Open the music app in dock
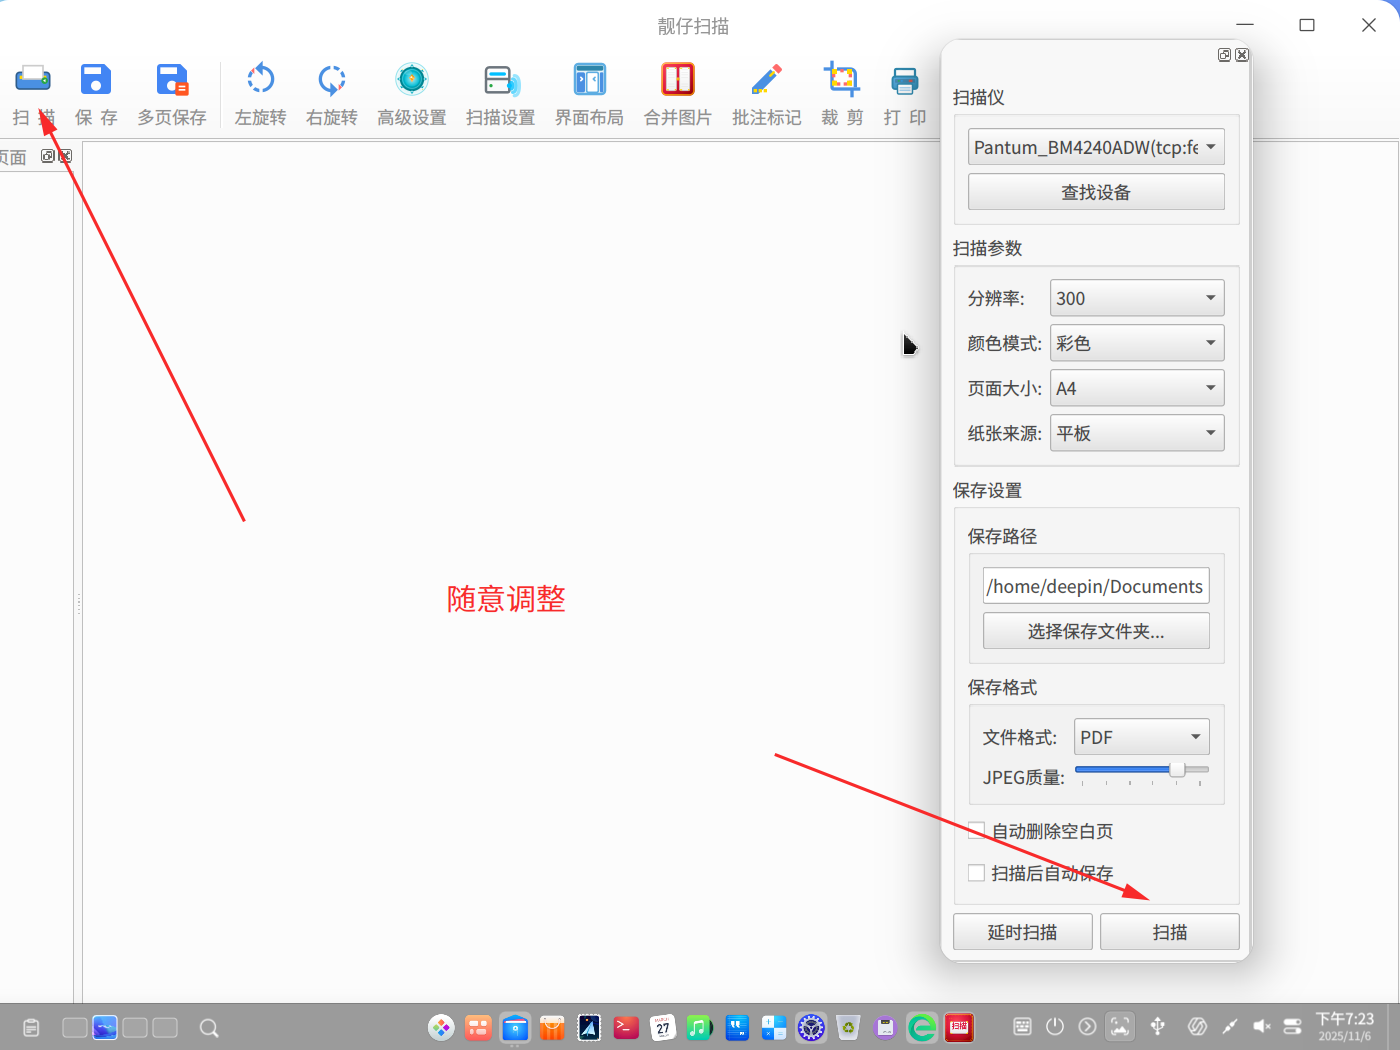Screen dimensions: 1400x1050 click(x=700, y=1027)
